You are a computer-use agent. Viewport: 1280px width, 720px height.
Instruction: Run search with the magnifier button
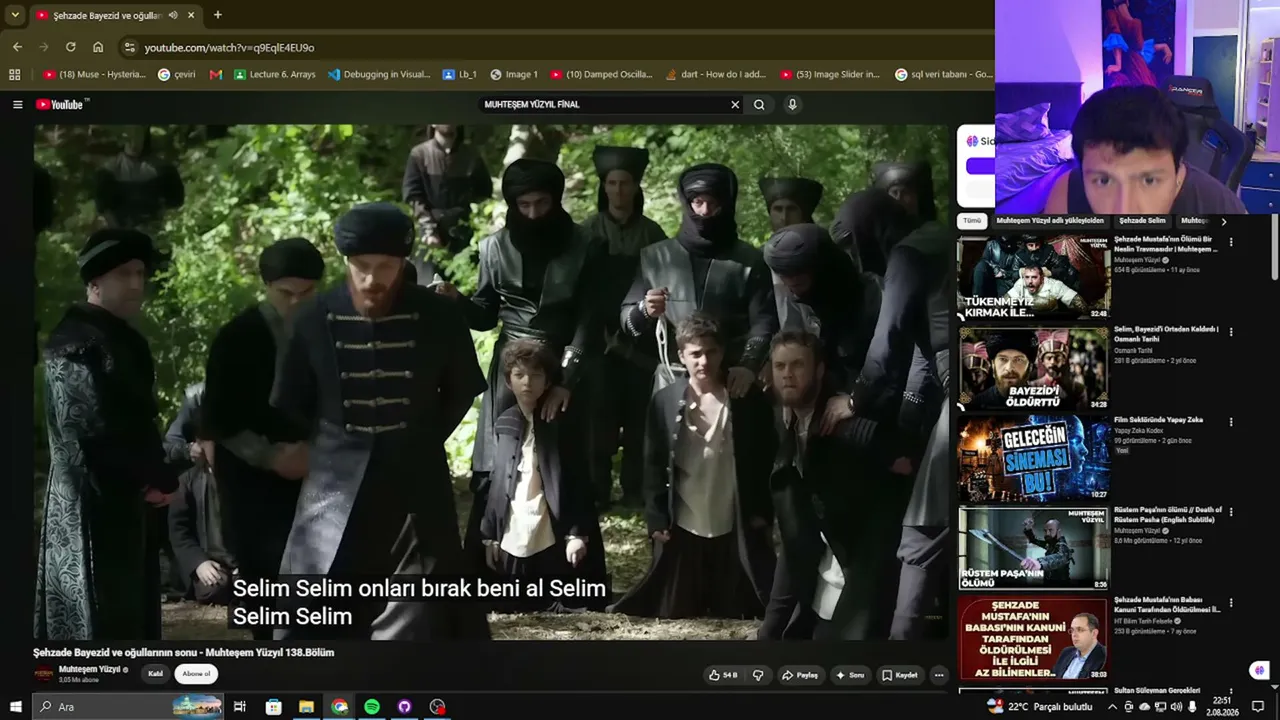759,104
